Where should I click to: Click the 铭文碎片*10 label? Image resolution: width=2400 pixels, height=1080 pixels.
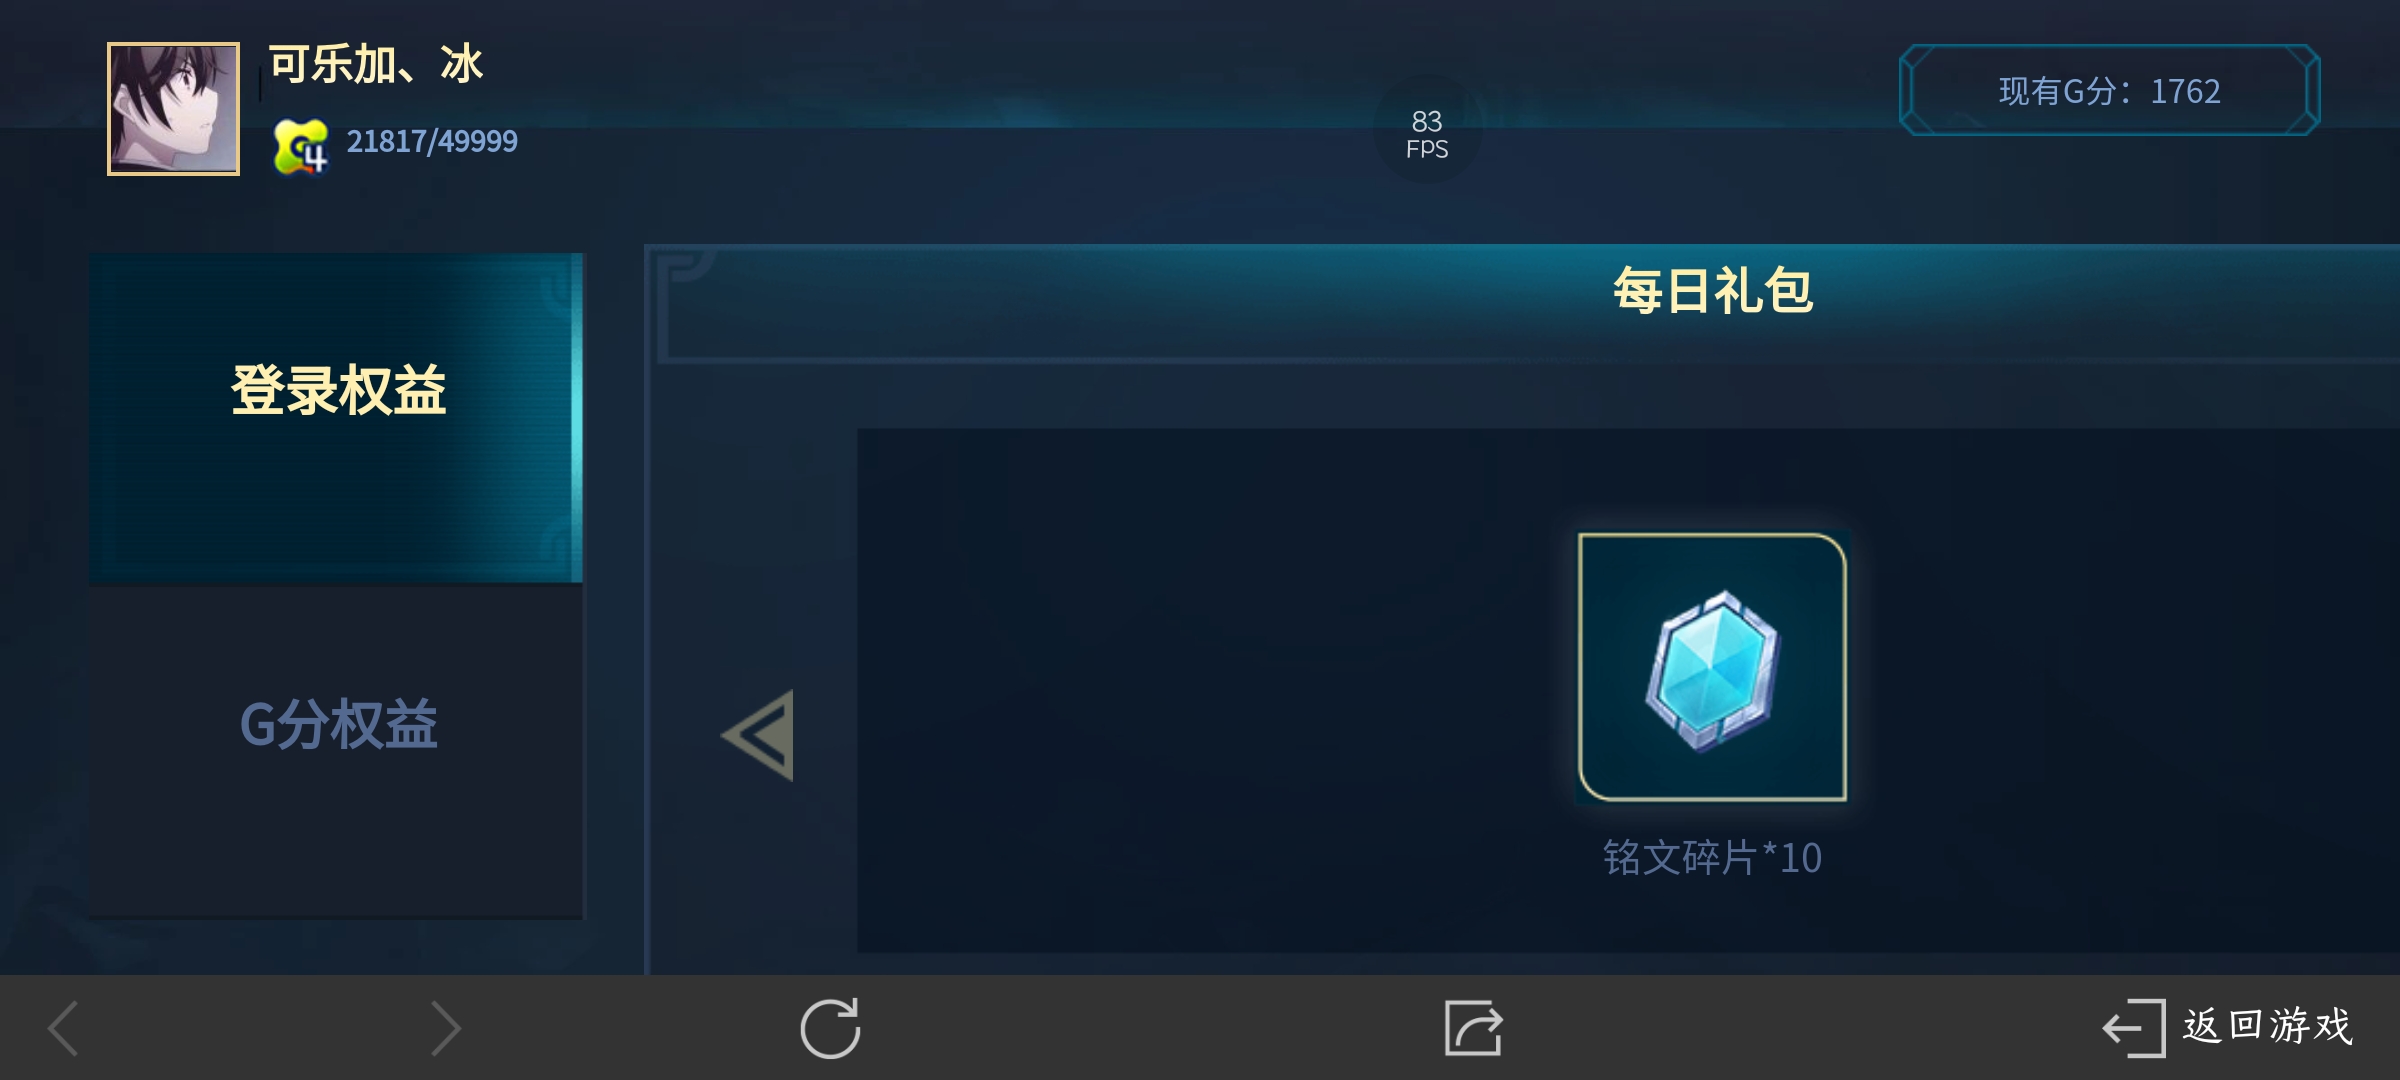(1712, 857)
